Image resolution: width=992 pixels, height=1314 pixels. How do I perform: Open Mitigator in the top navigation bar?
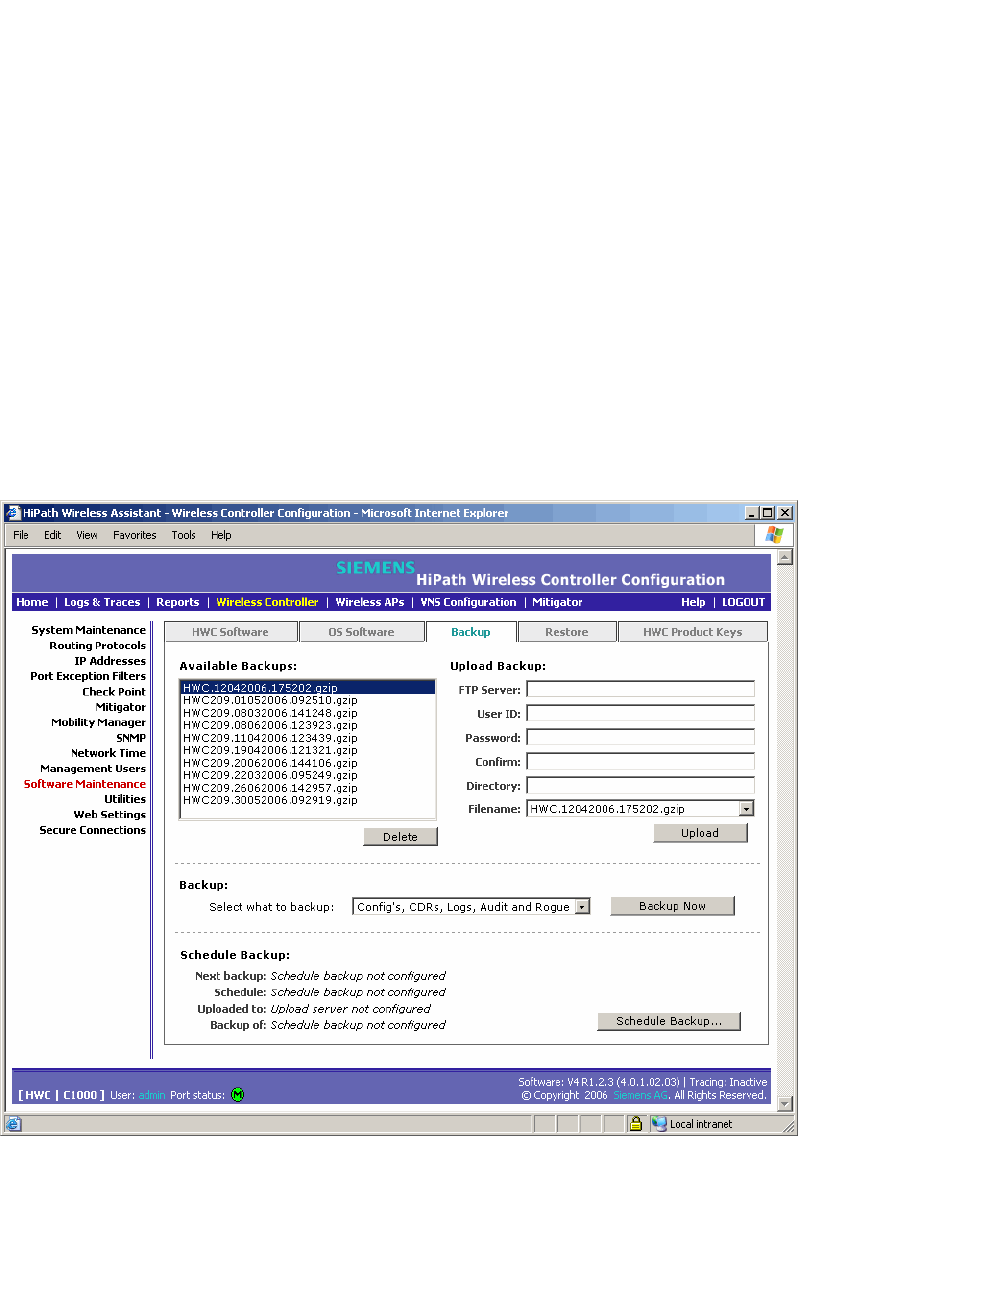point(557,602)
